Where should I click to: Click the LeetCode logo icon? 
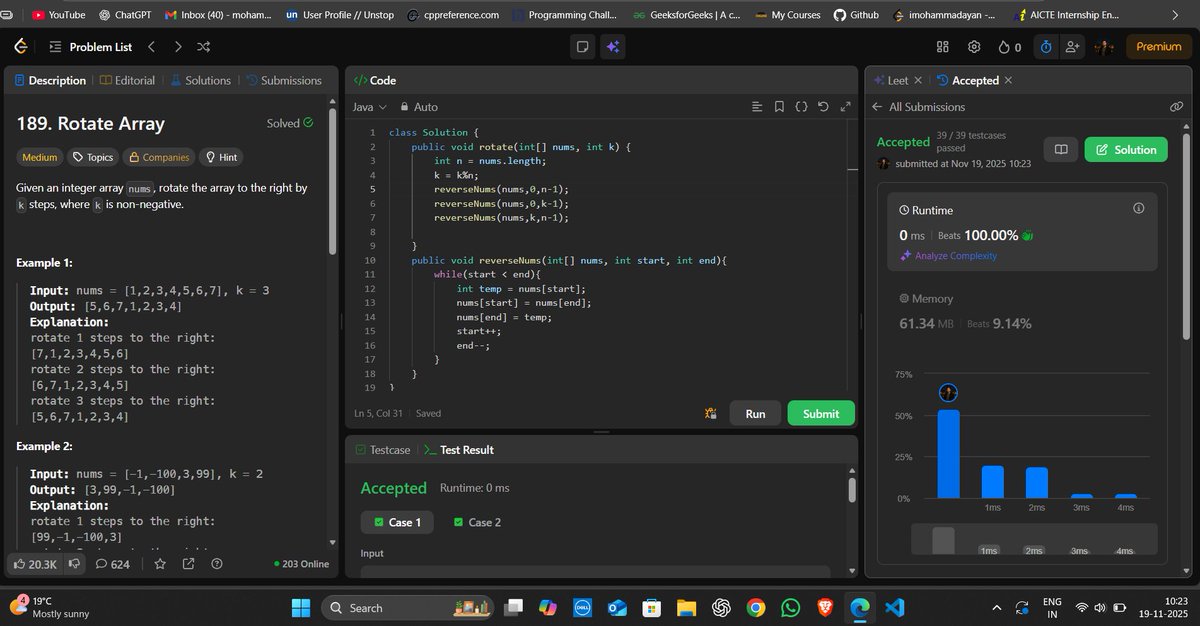coord(20,47)
